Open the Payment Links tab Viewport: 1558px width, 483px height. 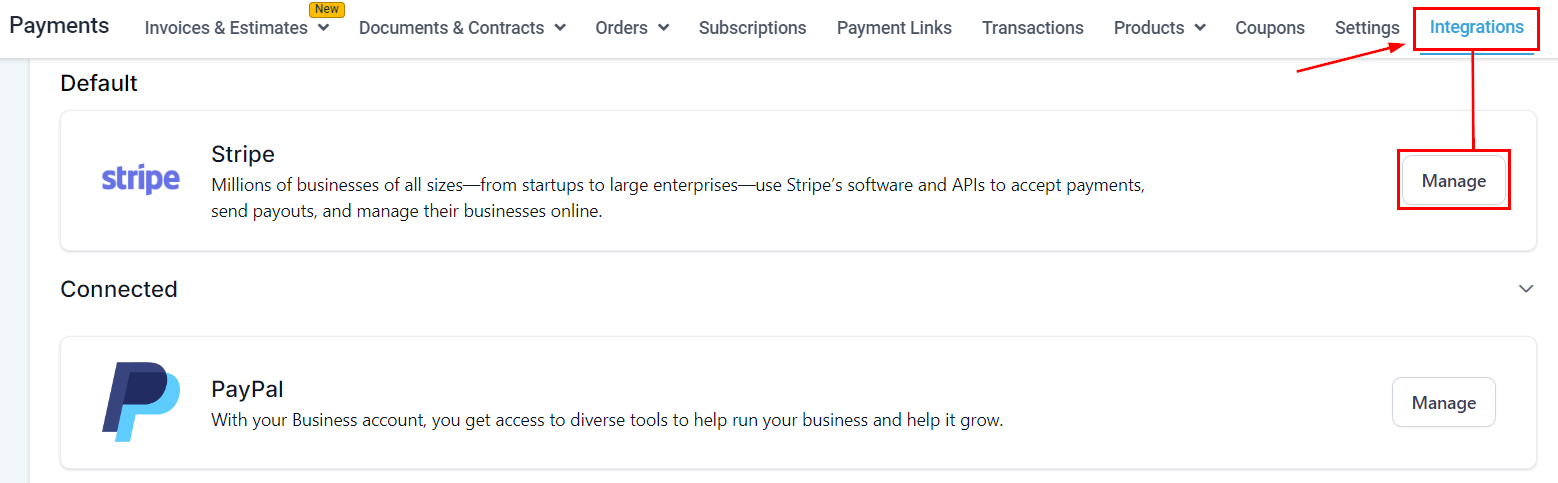894,28
